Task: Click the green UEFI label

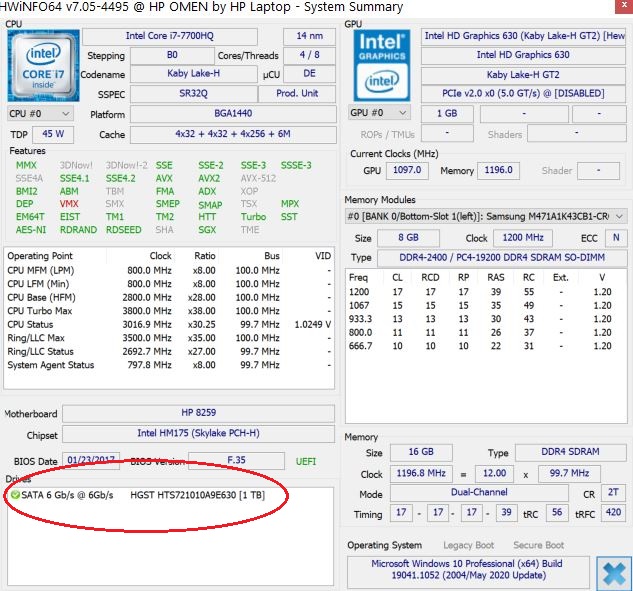Action: 306,461
